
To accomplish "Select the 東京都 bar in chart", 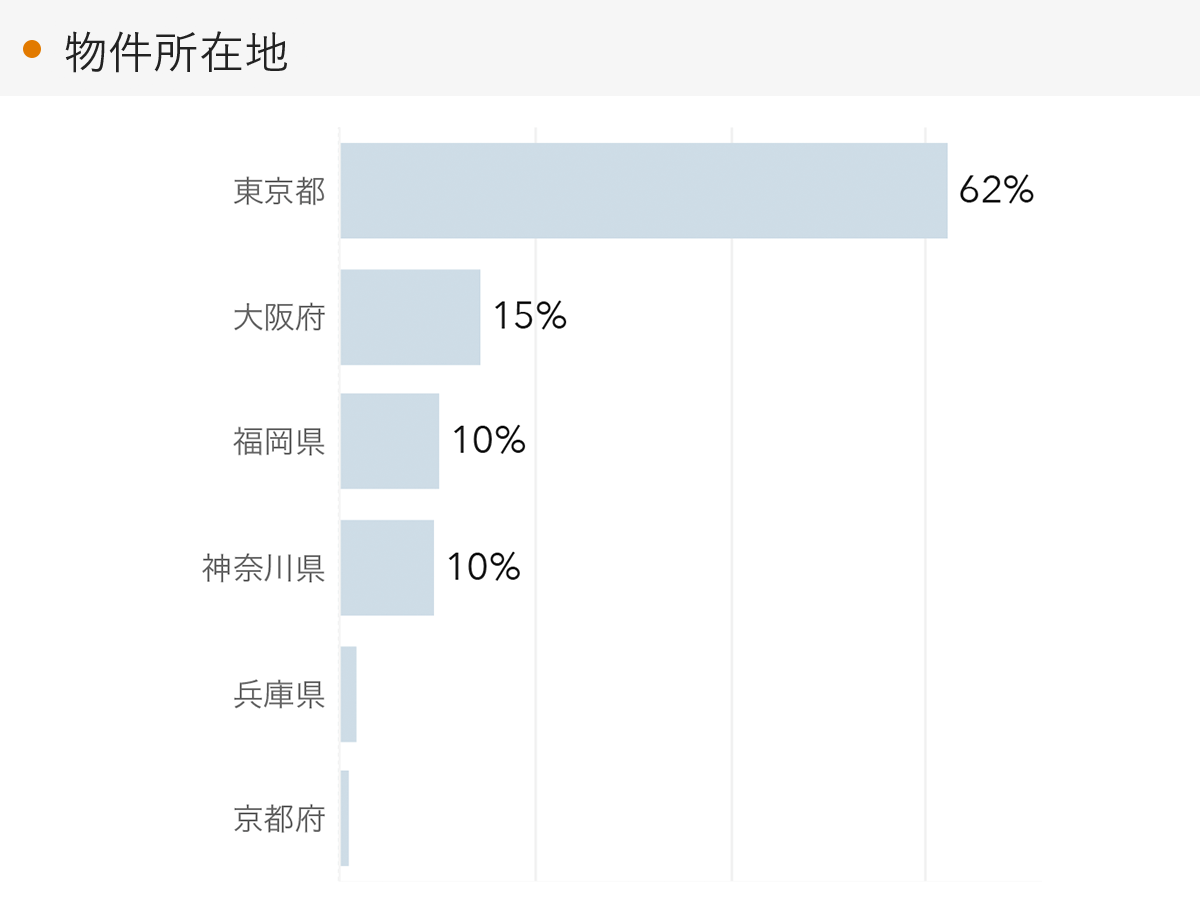I will point(643,191).
